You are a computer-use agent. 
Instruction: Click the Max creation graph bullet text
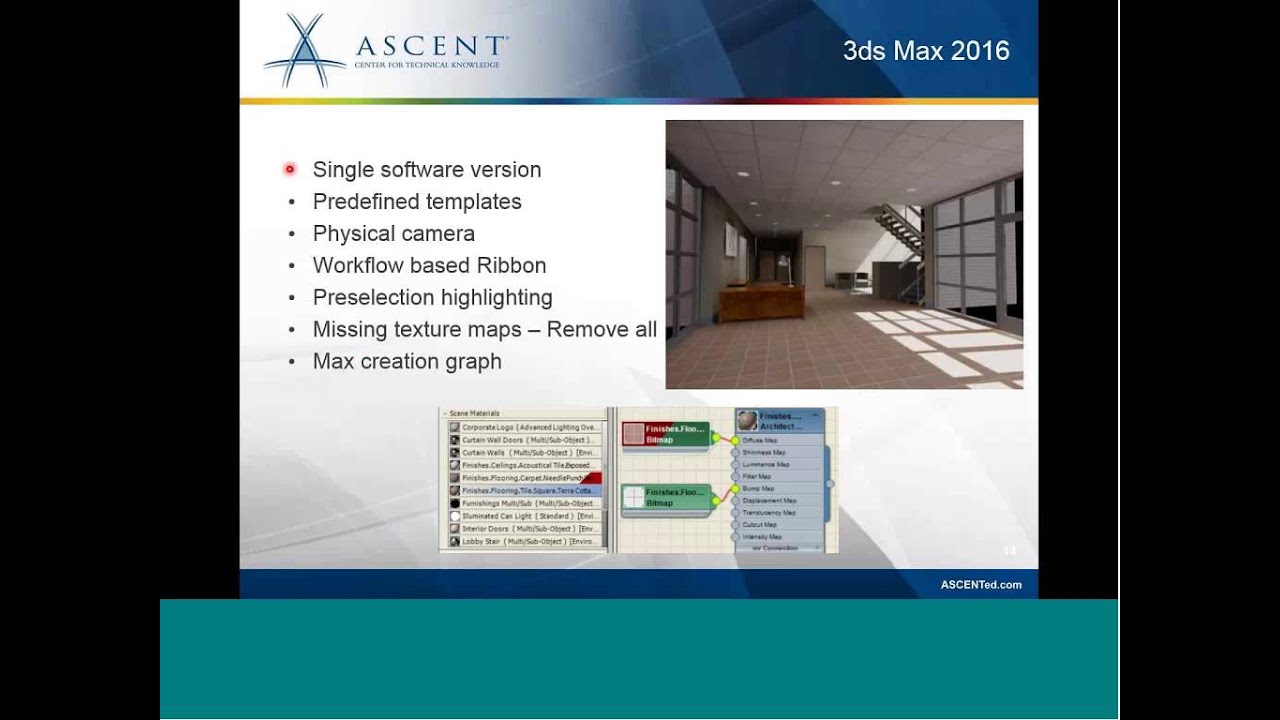(x=407, y=361)
